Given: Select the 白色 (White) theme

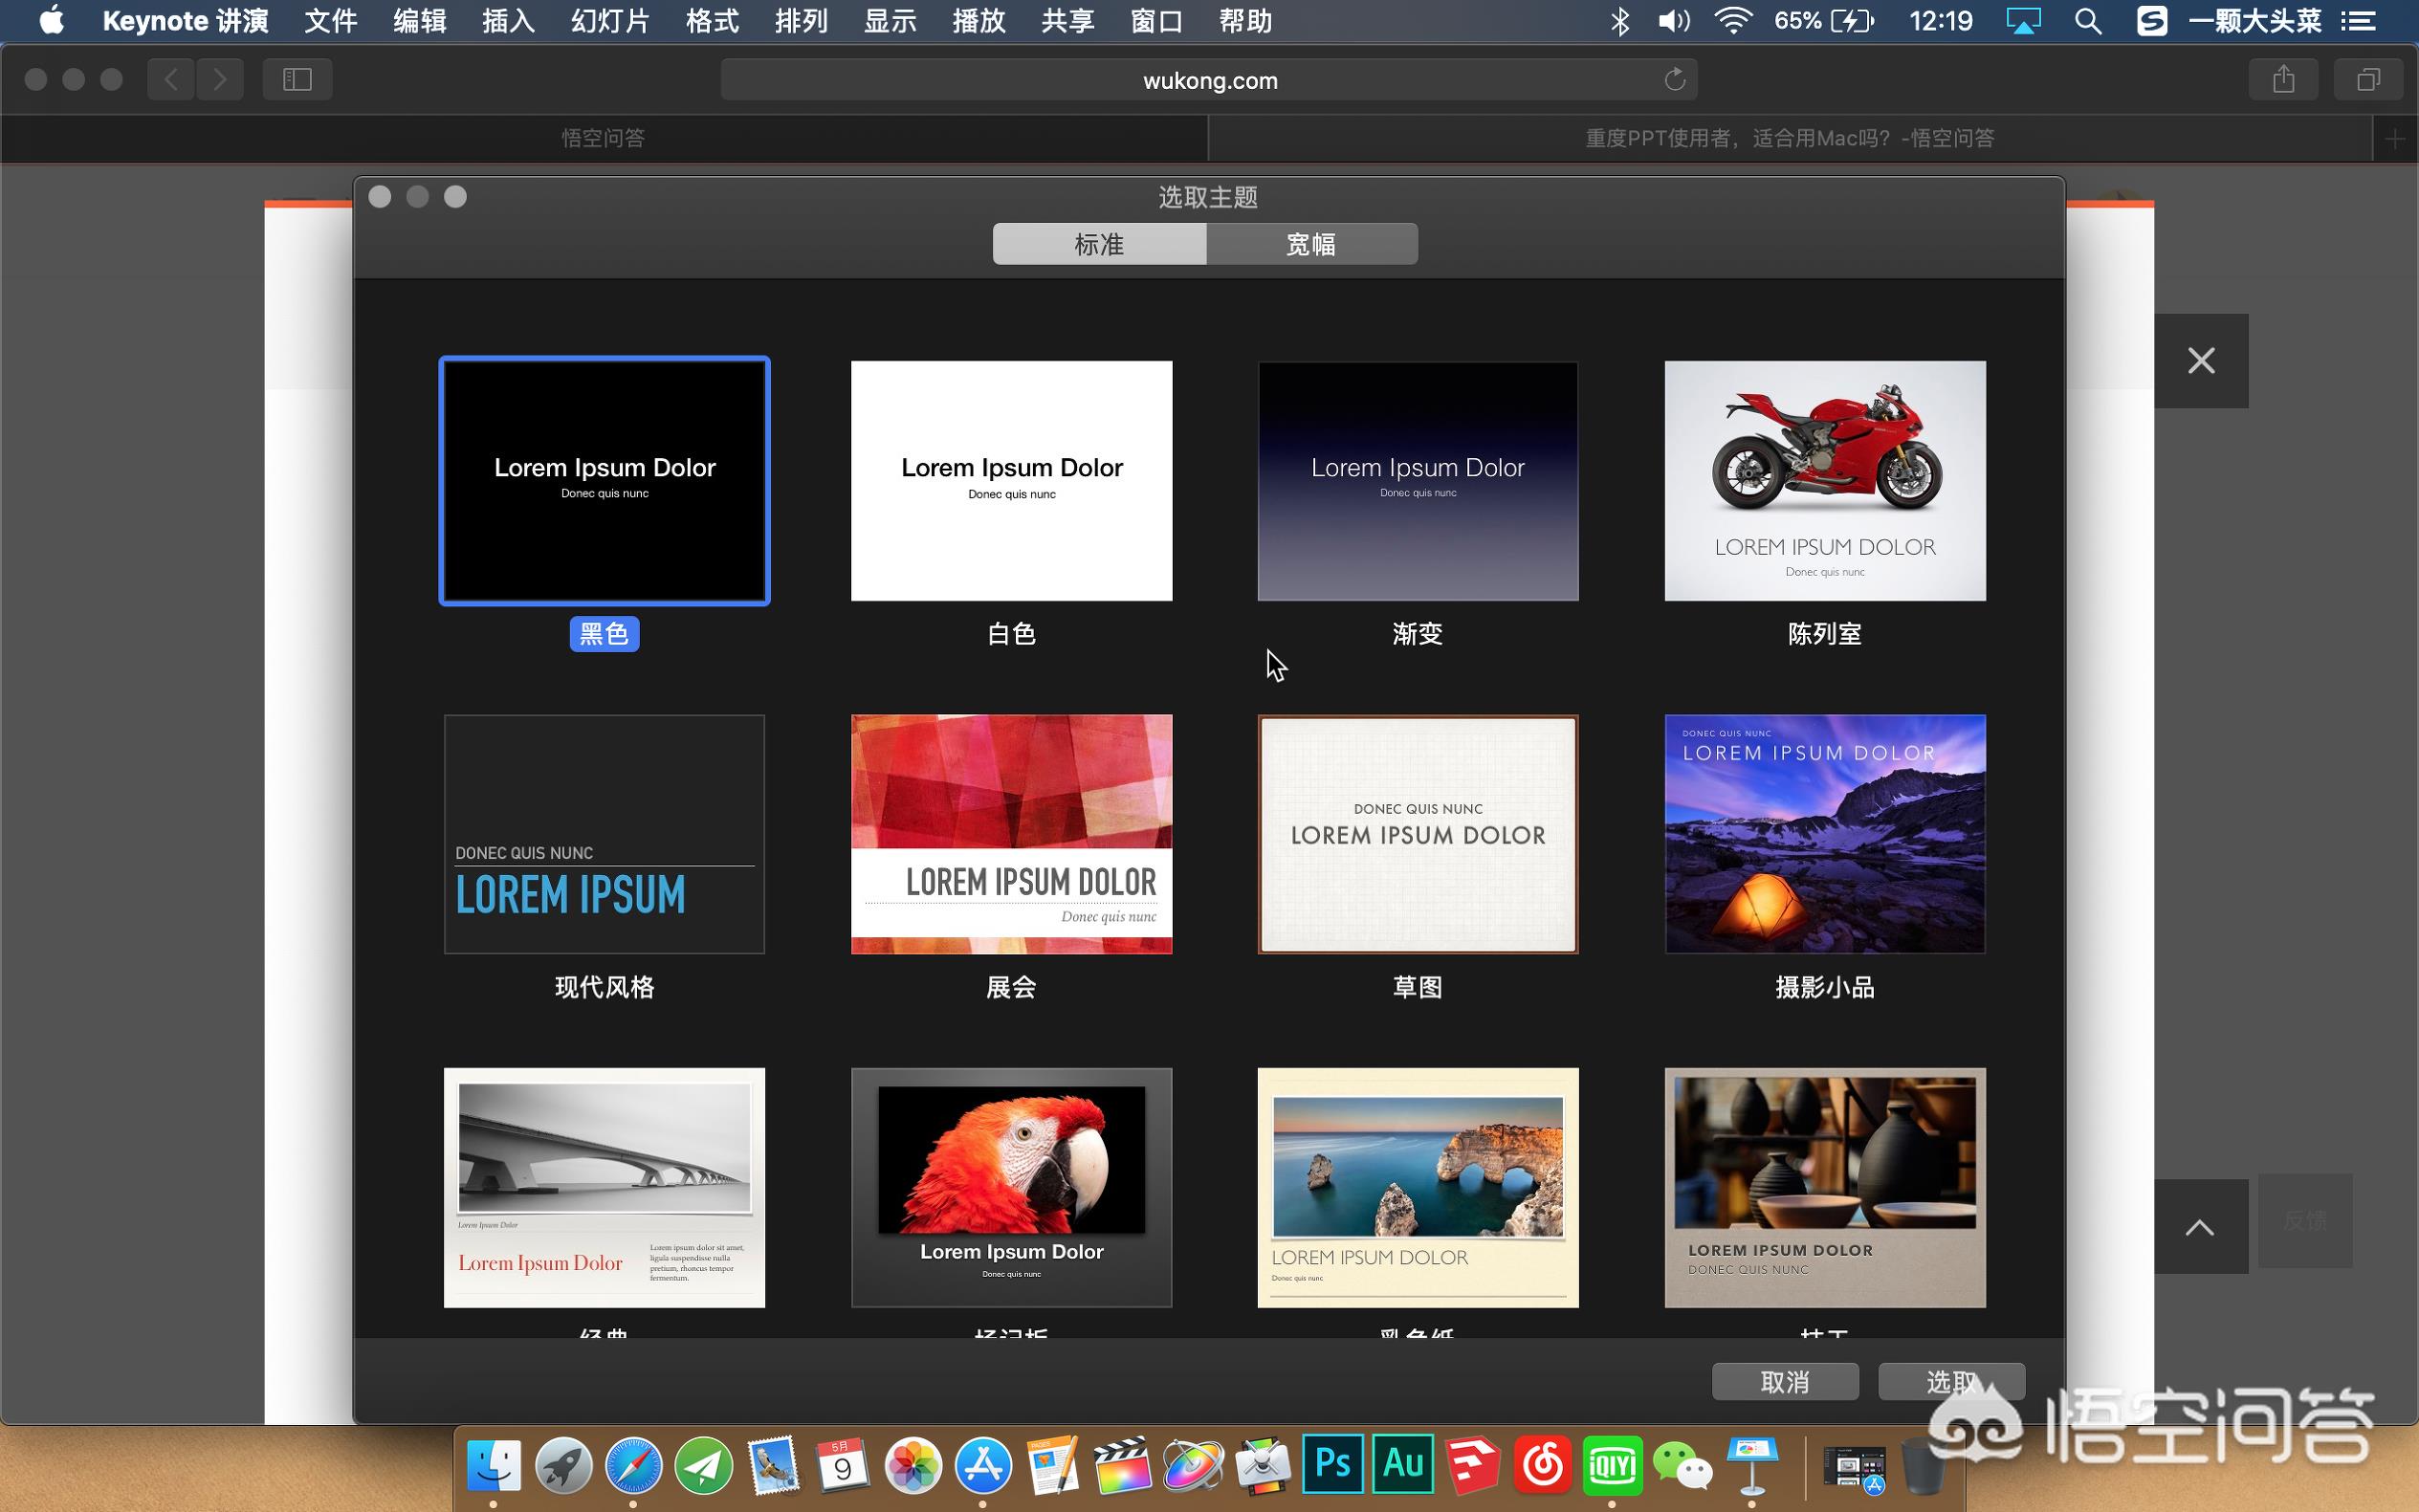Looking at the screenshot, I should [x=1010, y=481].
